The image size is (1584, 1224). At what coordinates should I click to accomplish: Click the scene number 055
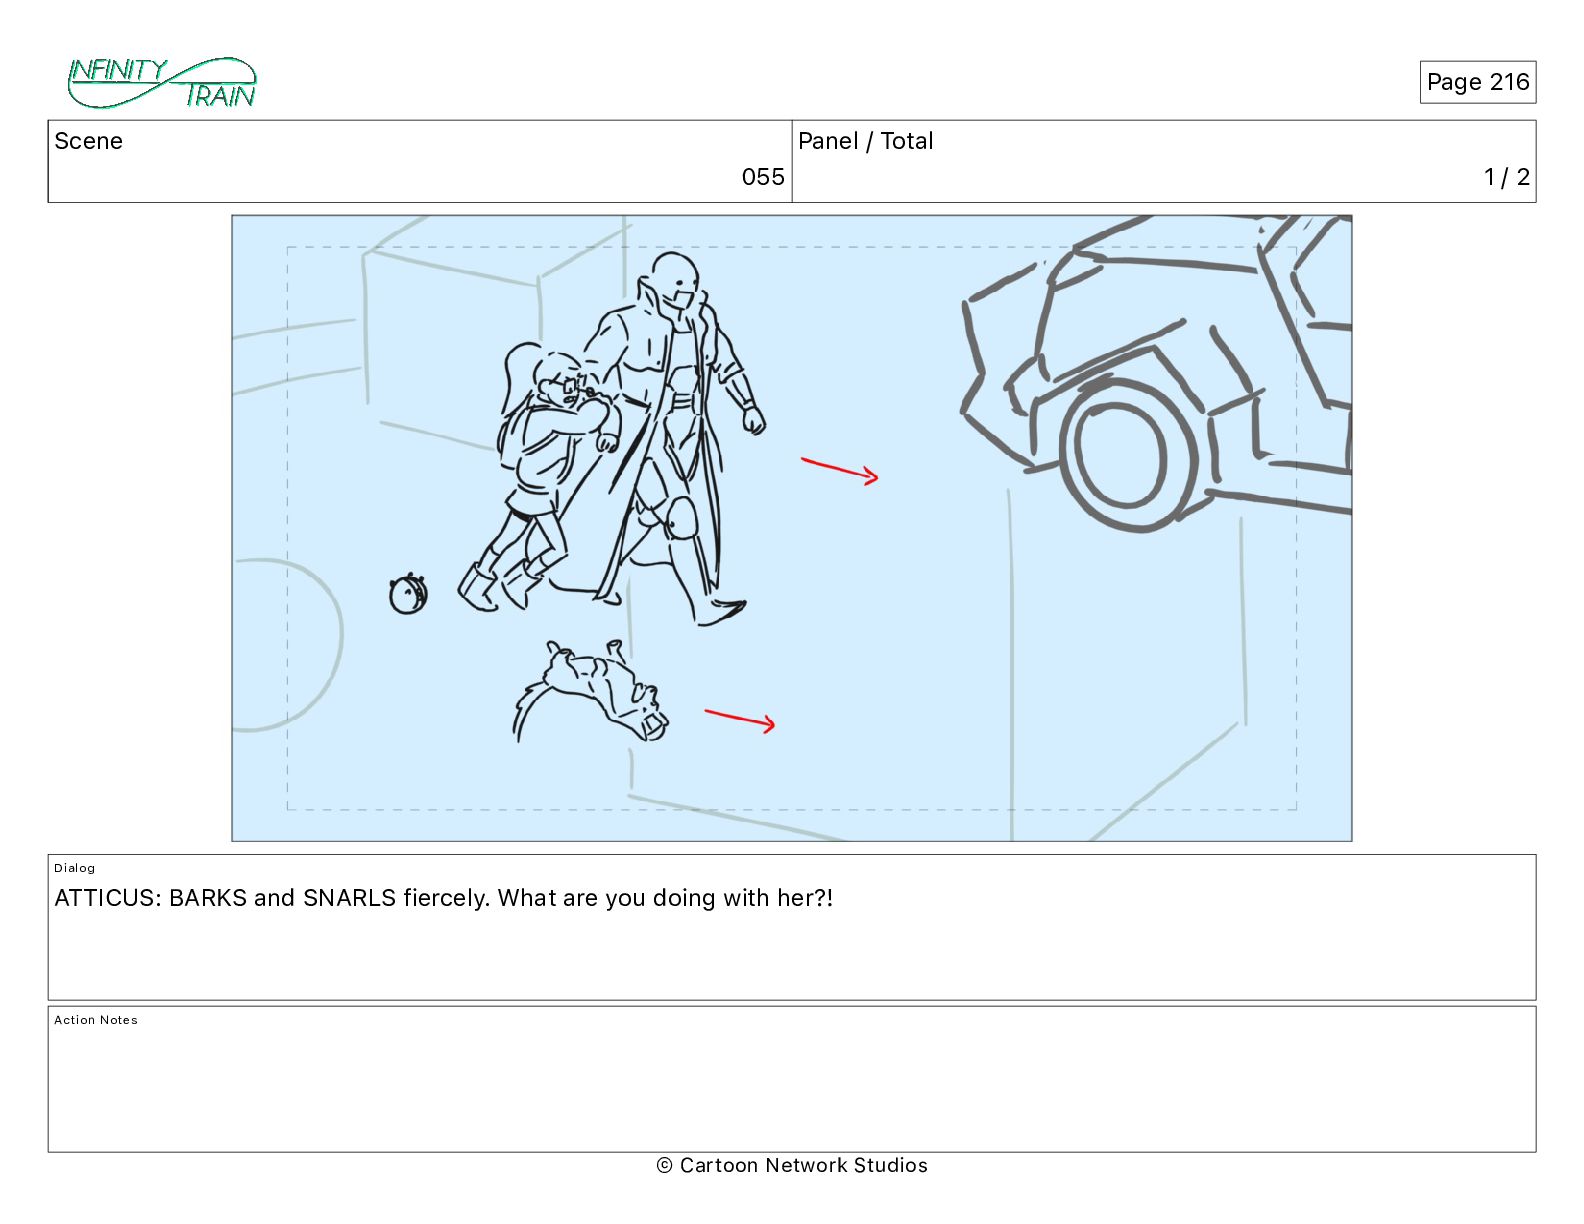(763, 177)
